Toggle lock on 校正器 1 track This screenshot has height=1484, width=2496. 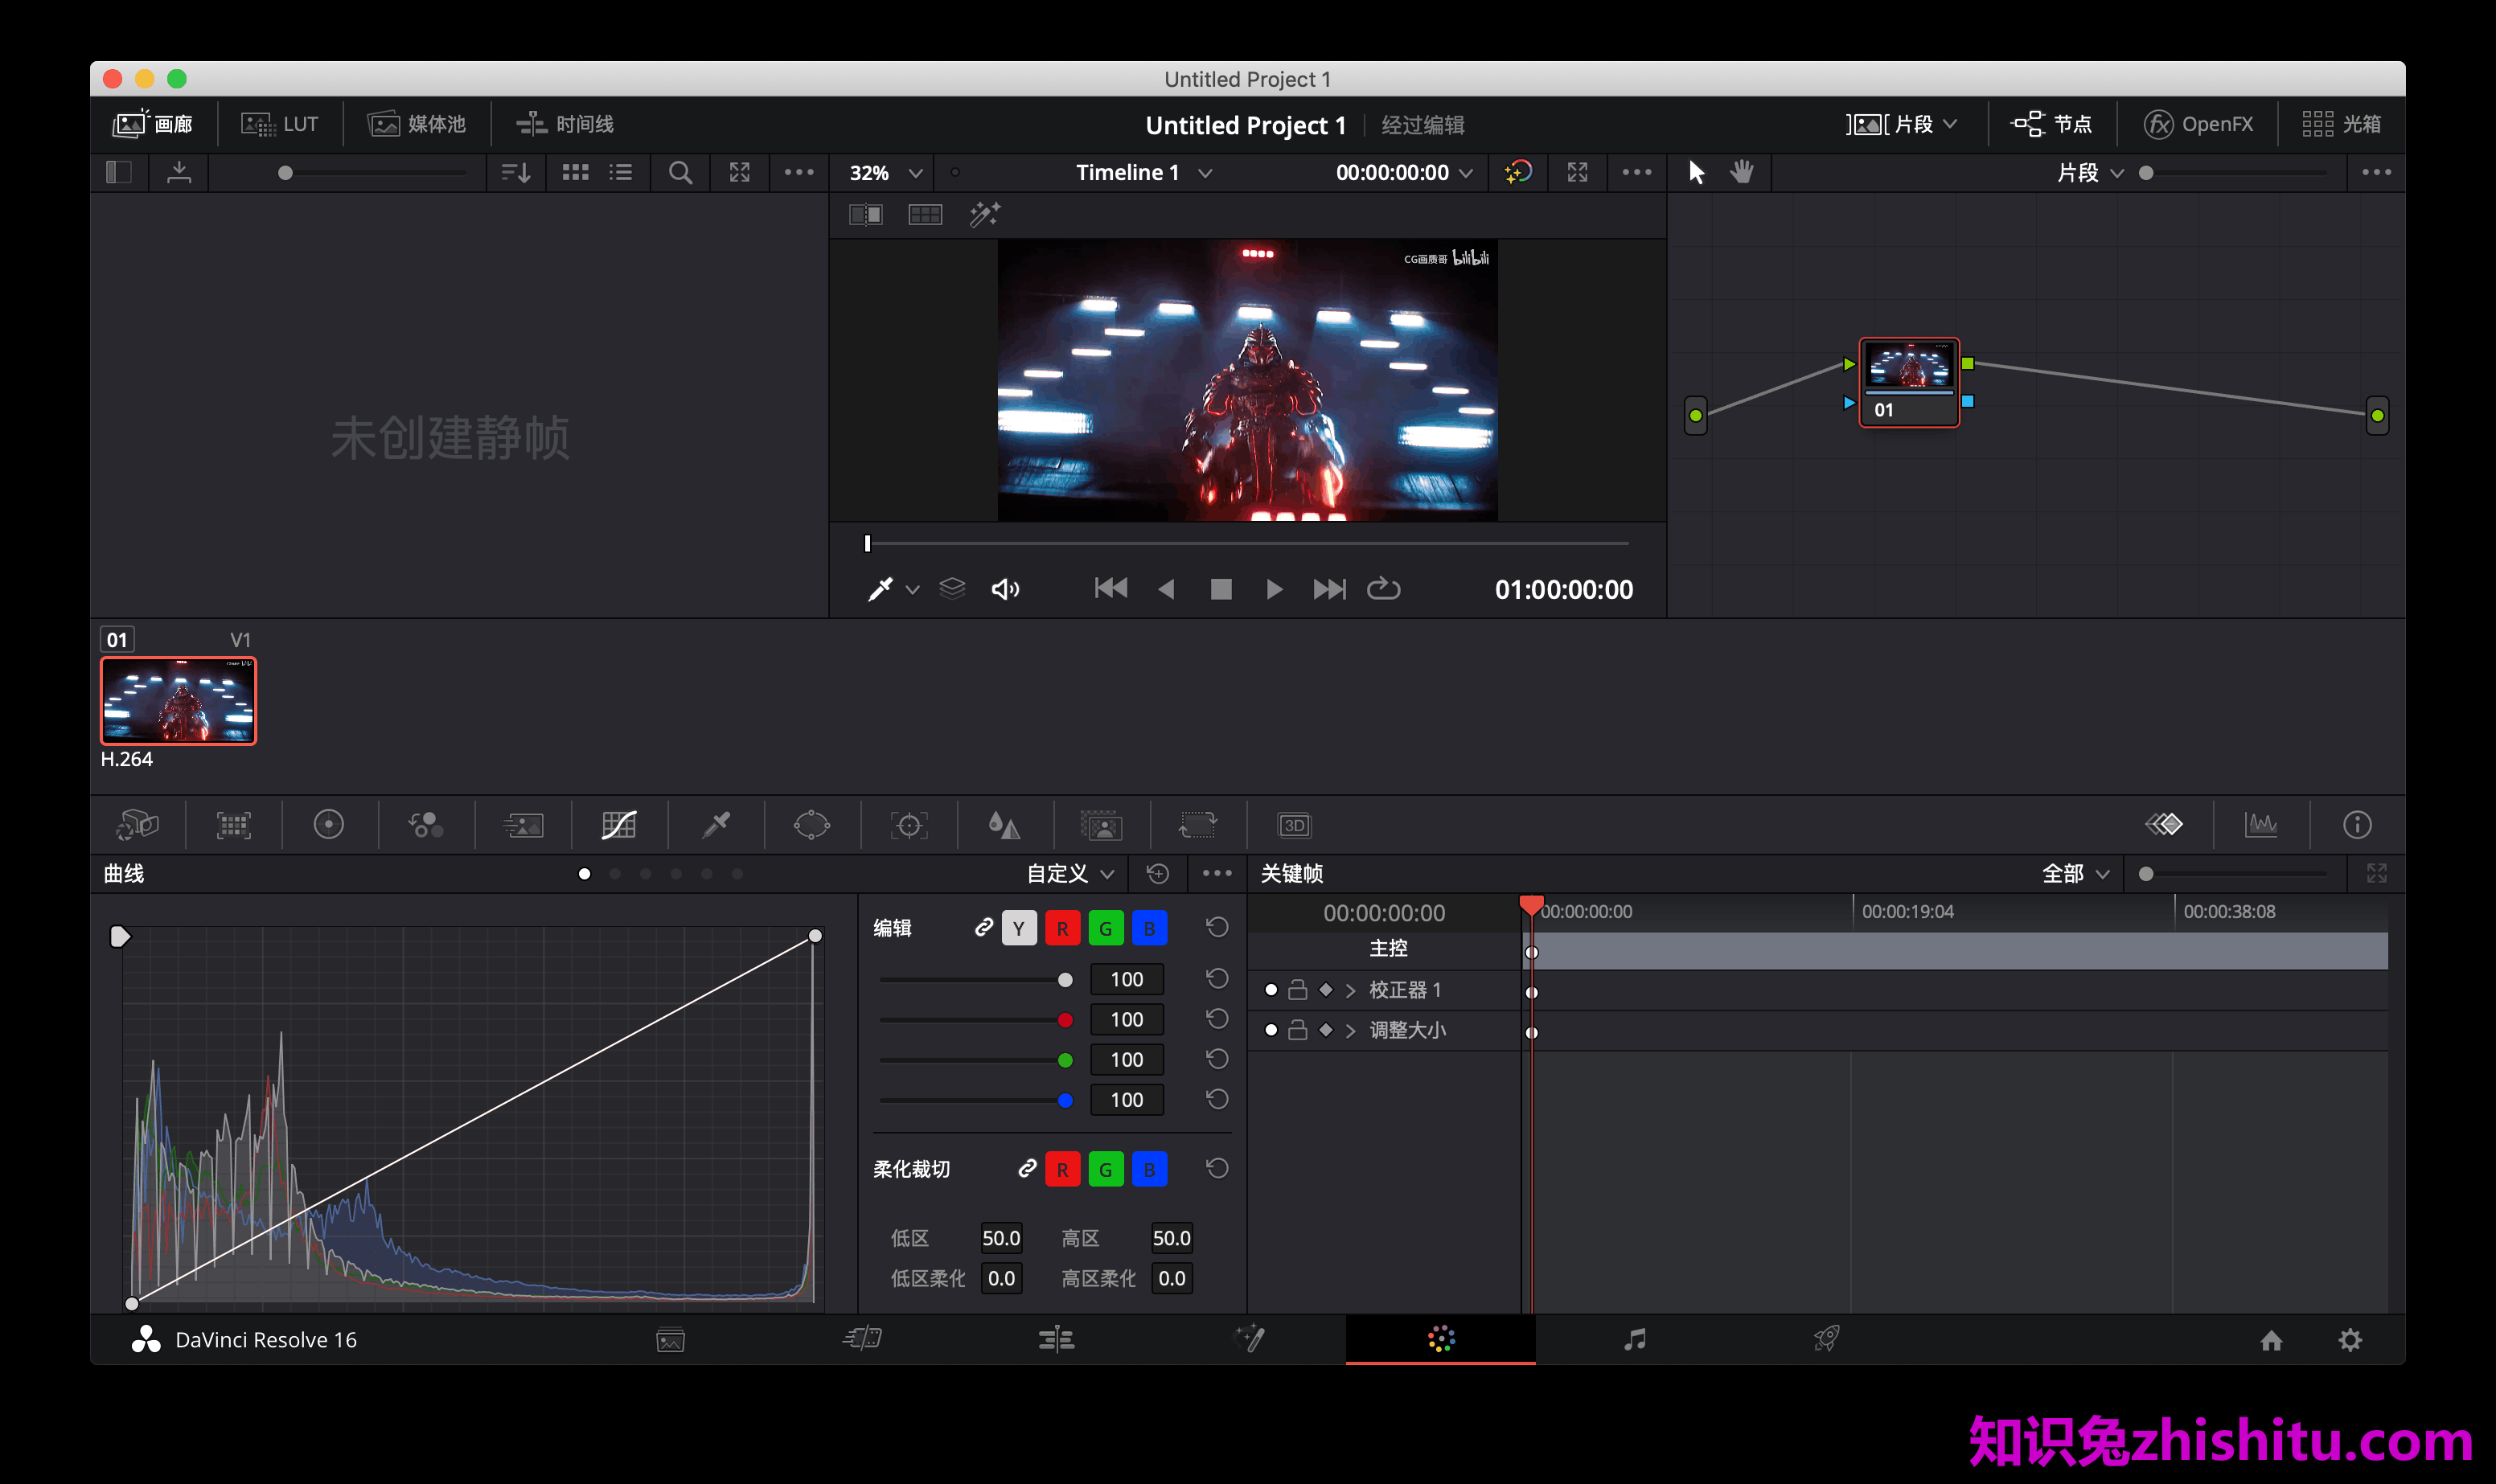point(1297,990)
